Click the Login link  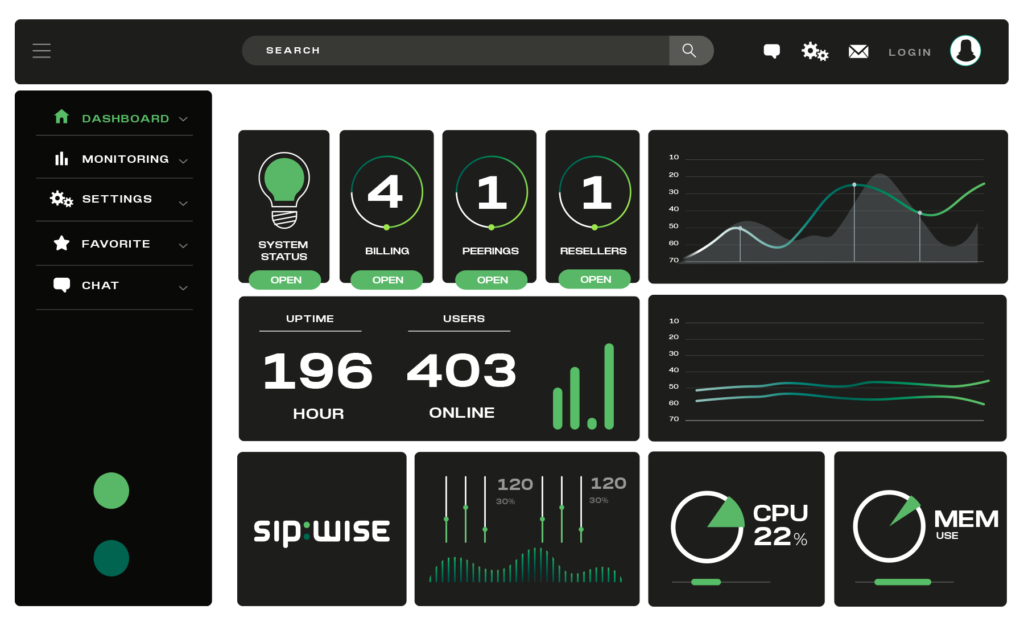coord(909,52)
